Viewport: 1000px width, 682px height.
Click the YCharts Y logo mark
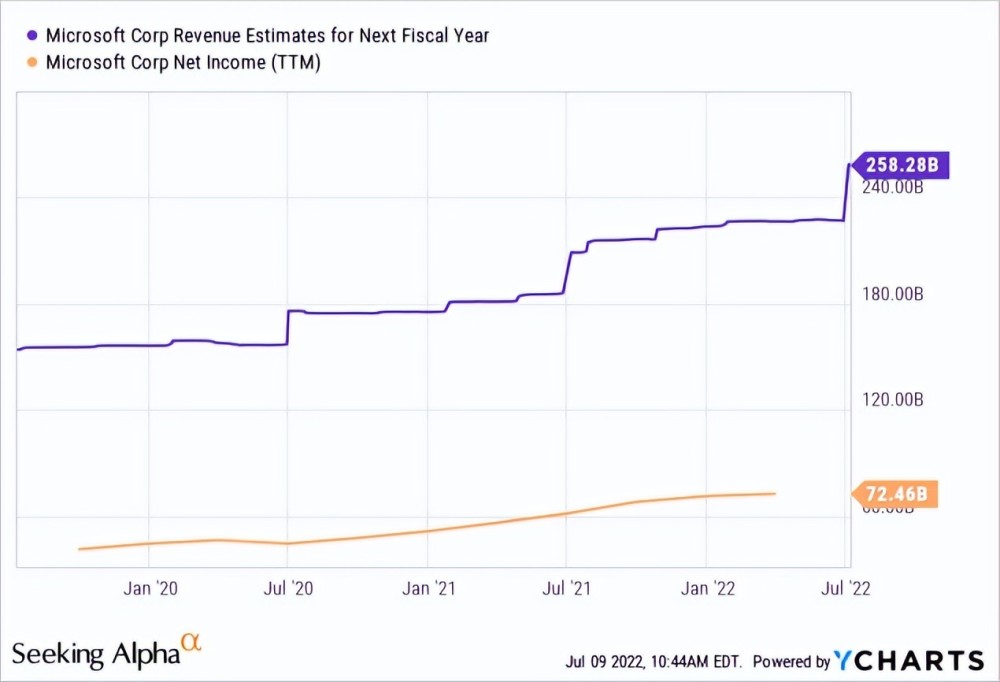pos(848,660)
